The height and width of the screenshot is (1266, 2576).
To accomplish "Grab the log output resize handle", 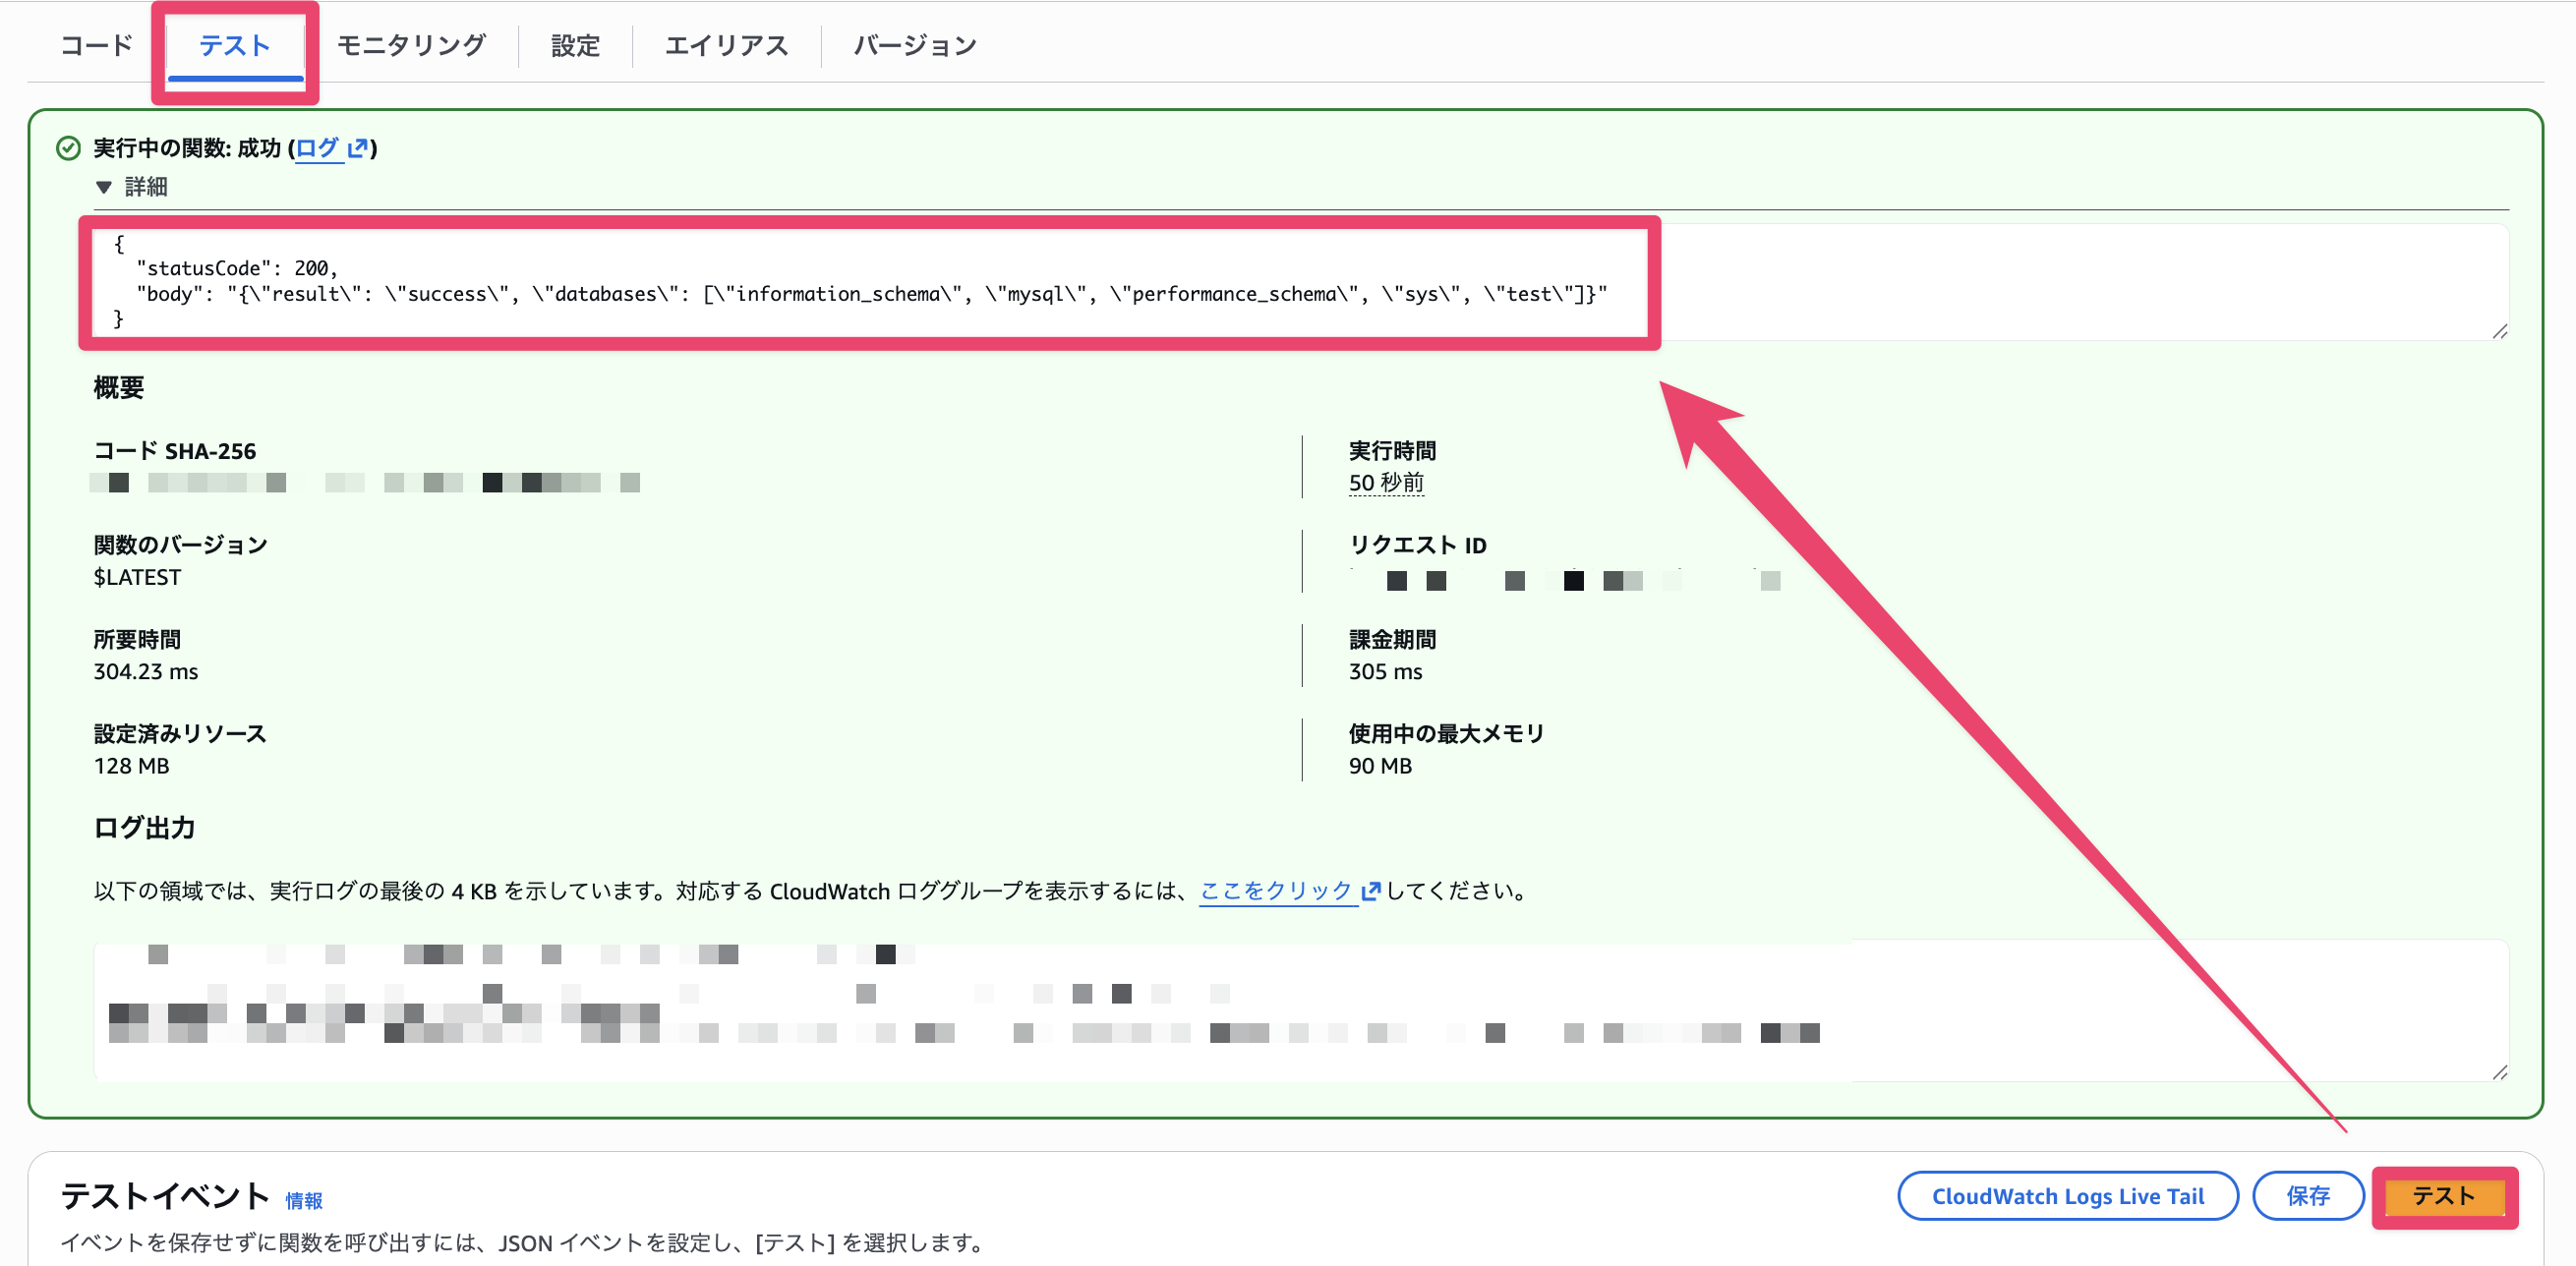I will (2499, 1072).
